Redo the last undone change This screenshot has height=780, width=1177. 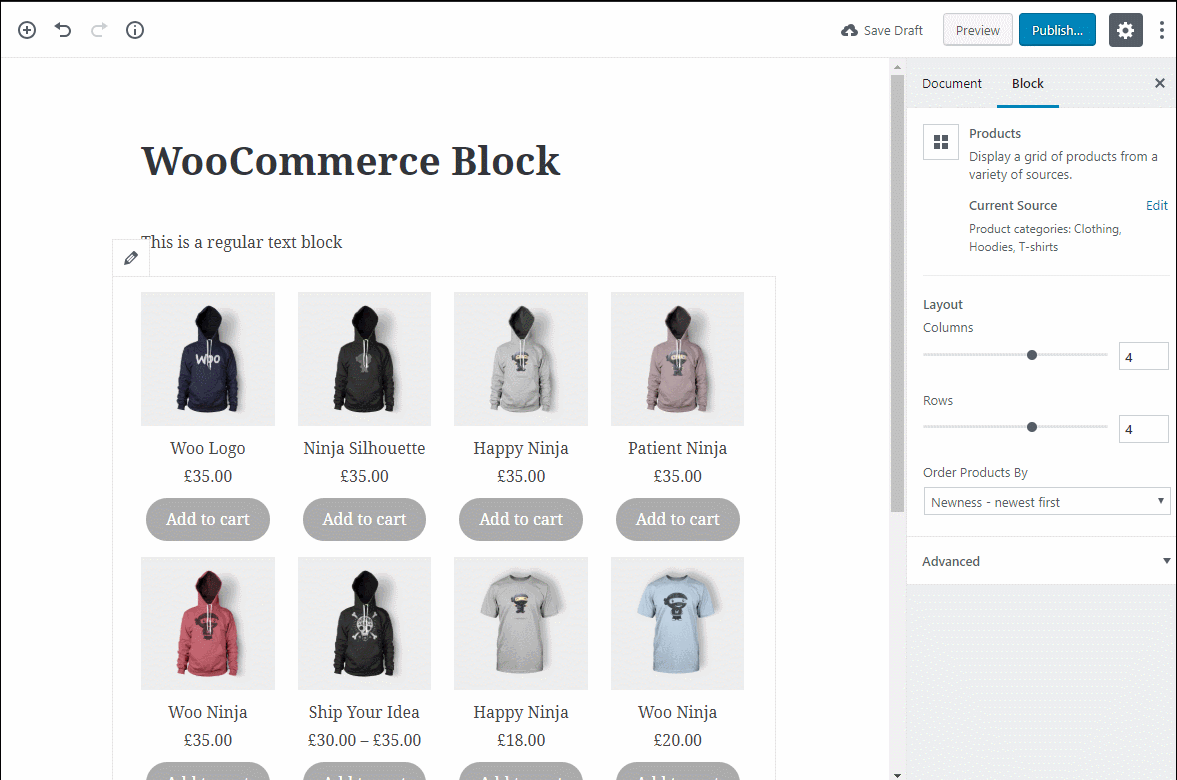pyautogui.click(x=99, y=30)
